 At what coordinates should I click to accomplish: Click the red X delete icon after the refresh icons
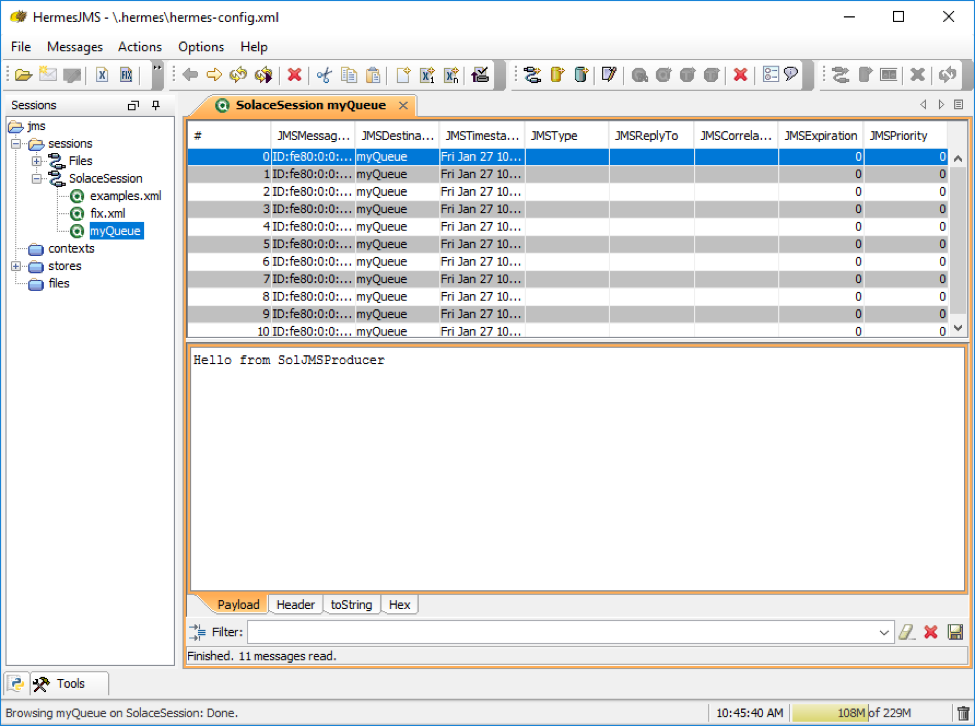tap(294, 75)
